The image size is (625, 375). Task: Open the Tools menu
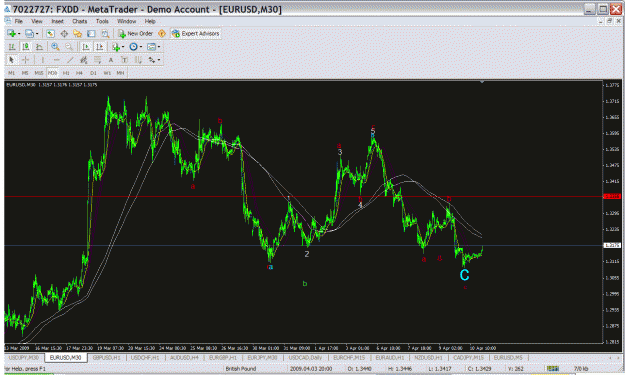click(102, 21)
